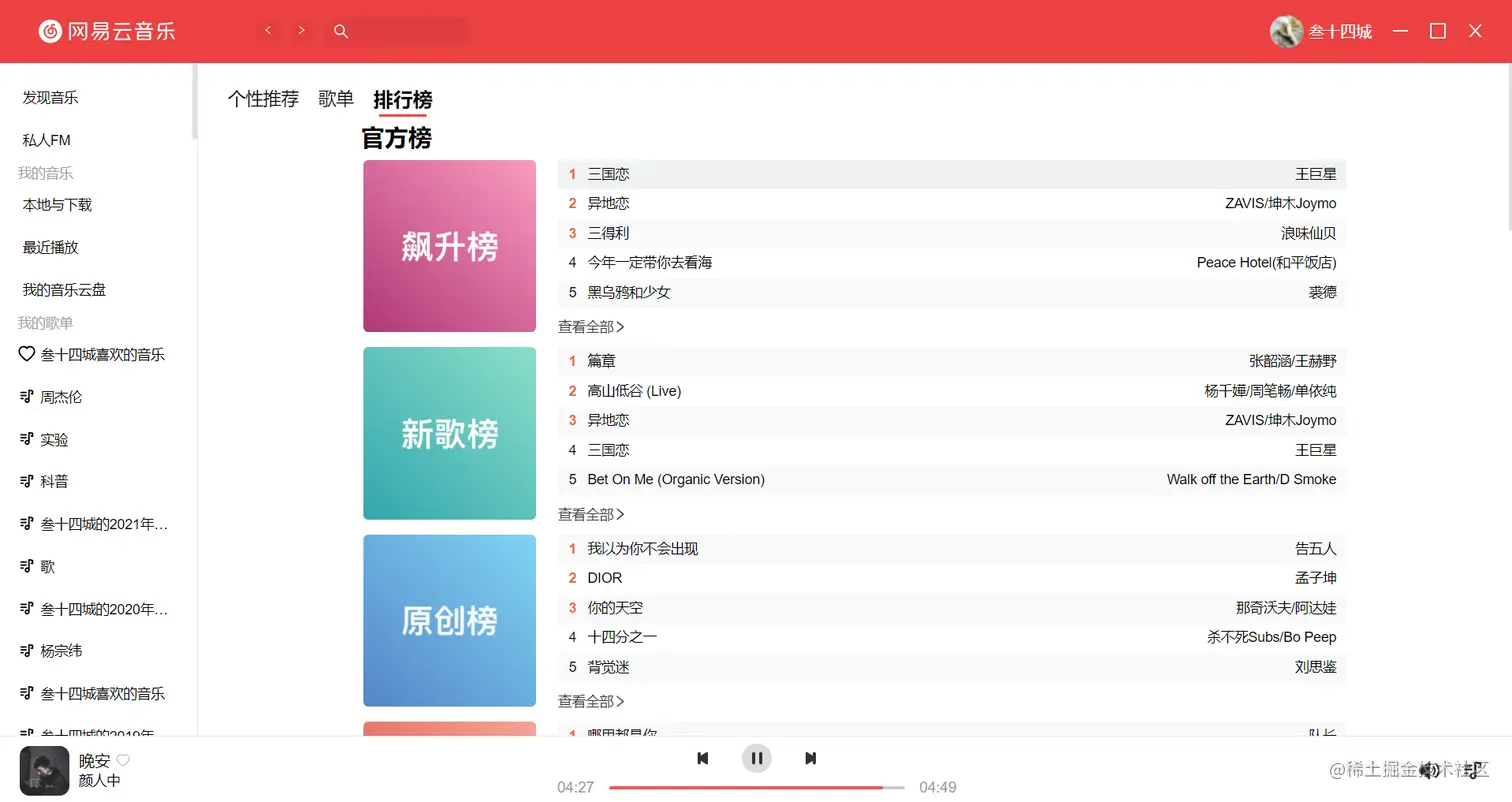Viewport: 1512px width, 802px height.
Task: Select song 你的天空
Action: (615, 607)
